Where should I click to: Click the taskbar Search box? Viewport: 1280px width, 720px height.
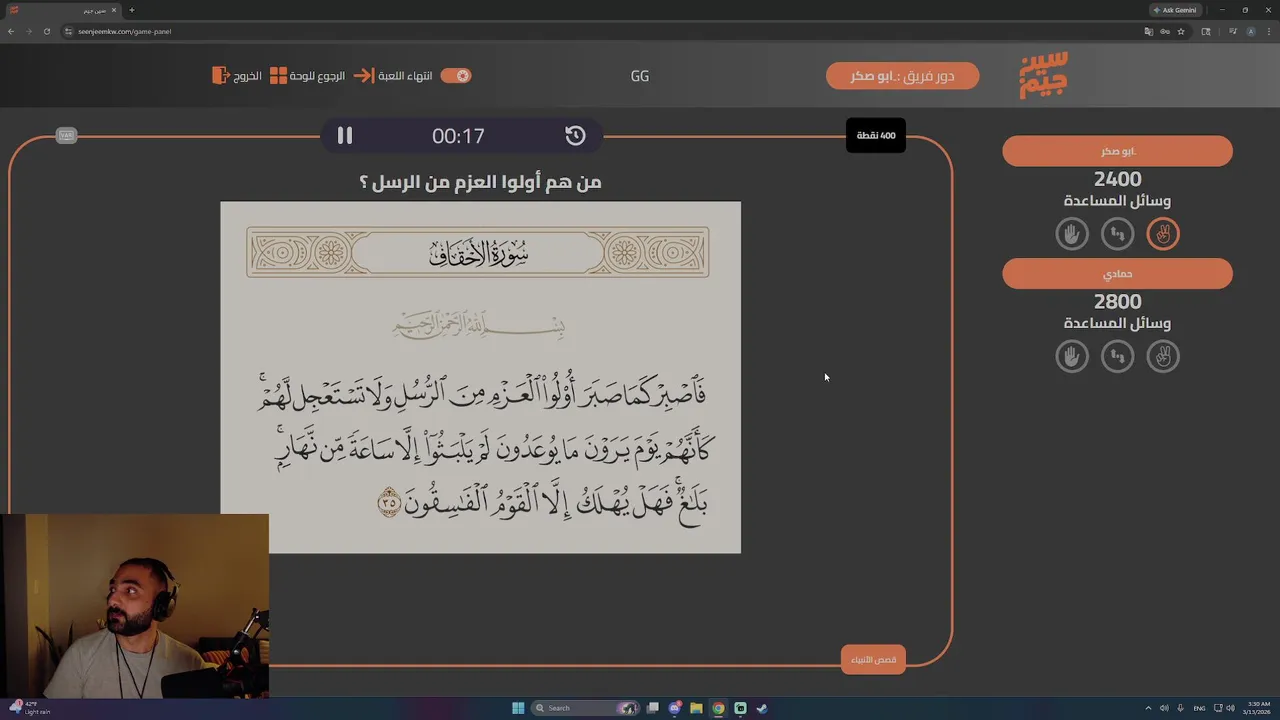[x=586, y=708]
